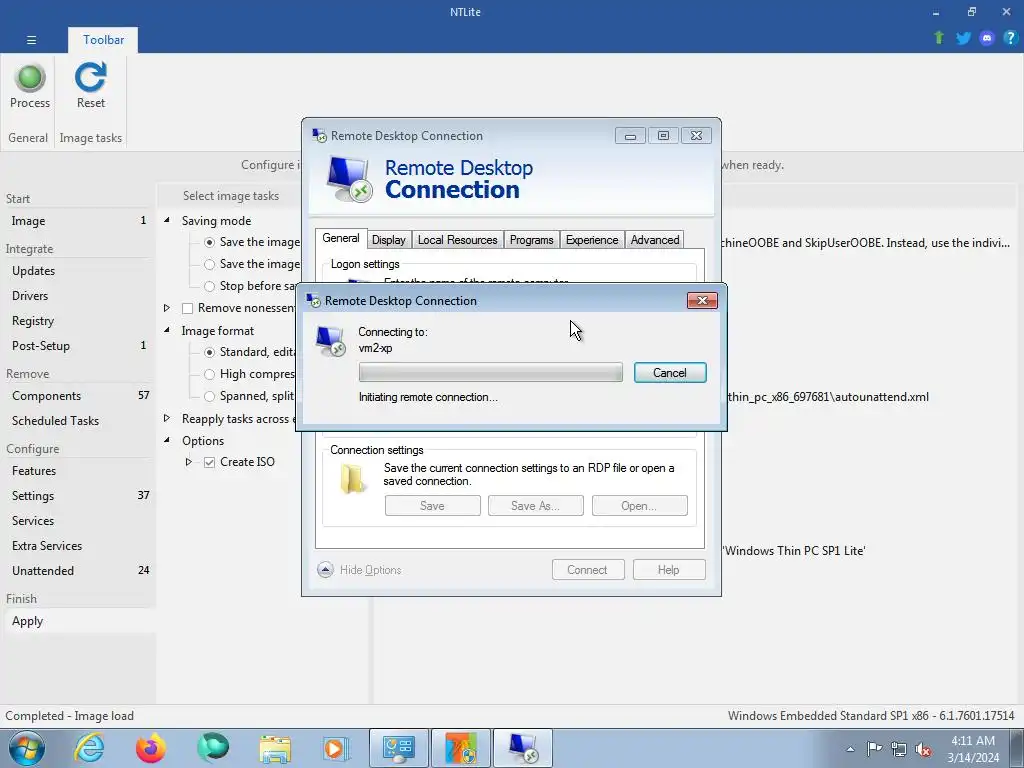Collapse the Saving mode tree section
1024x768 pixels.
point(167,221)
